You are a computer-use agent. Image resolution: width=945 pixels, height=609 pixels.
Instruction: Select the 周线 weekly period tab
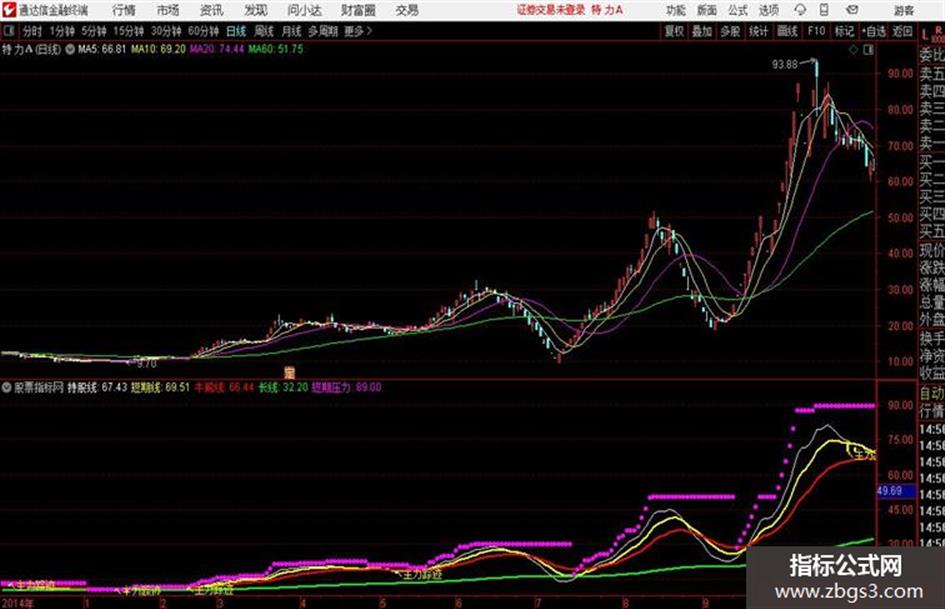264,31
